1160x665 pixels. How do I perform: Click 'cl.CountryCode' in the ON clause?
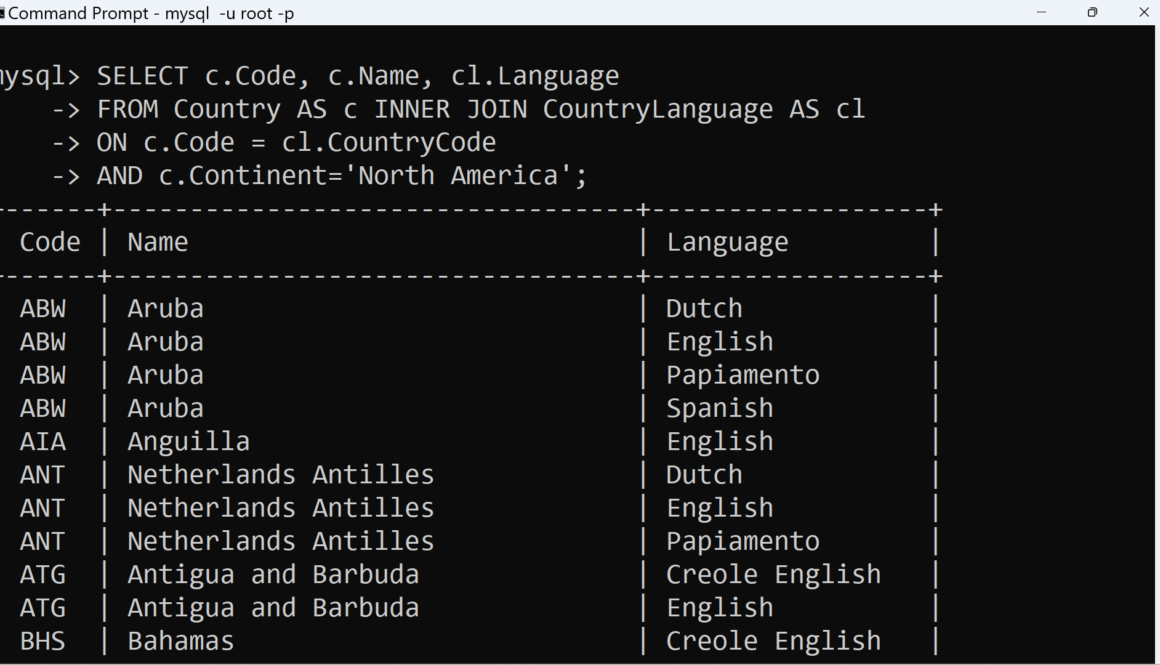[x=388, y=142]
